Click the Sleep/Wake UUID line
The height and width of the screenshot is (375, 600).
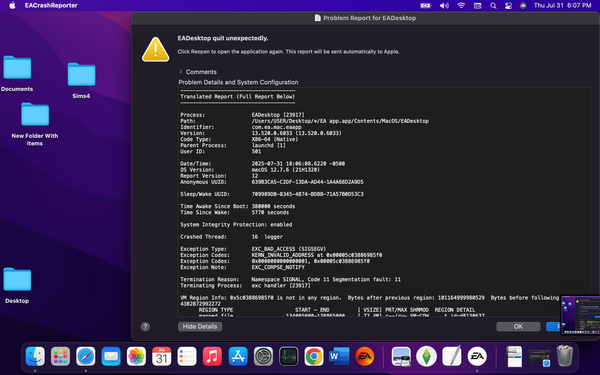(272, 194)
